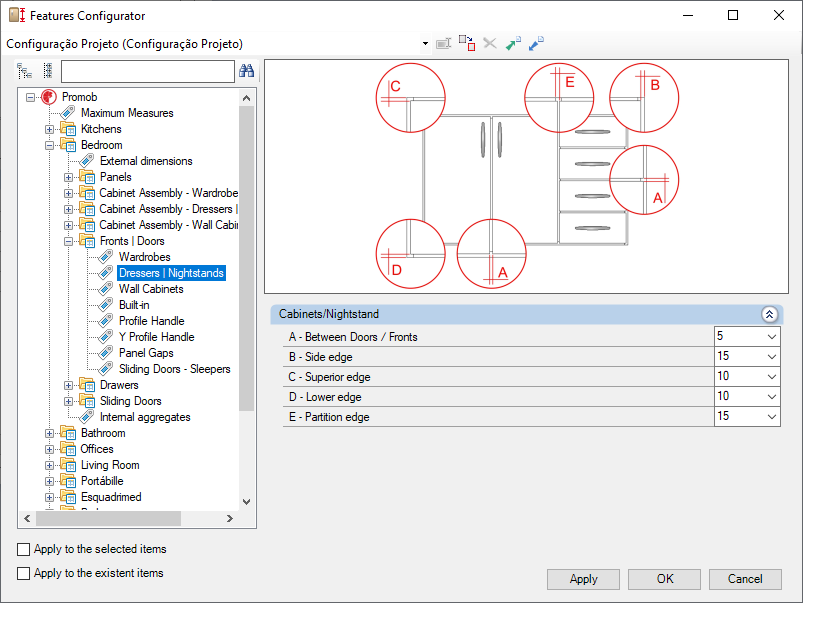Click the Panel Gaps tag icon
820x619 pixels.
click(x=106, y=353)
